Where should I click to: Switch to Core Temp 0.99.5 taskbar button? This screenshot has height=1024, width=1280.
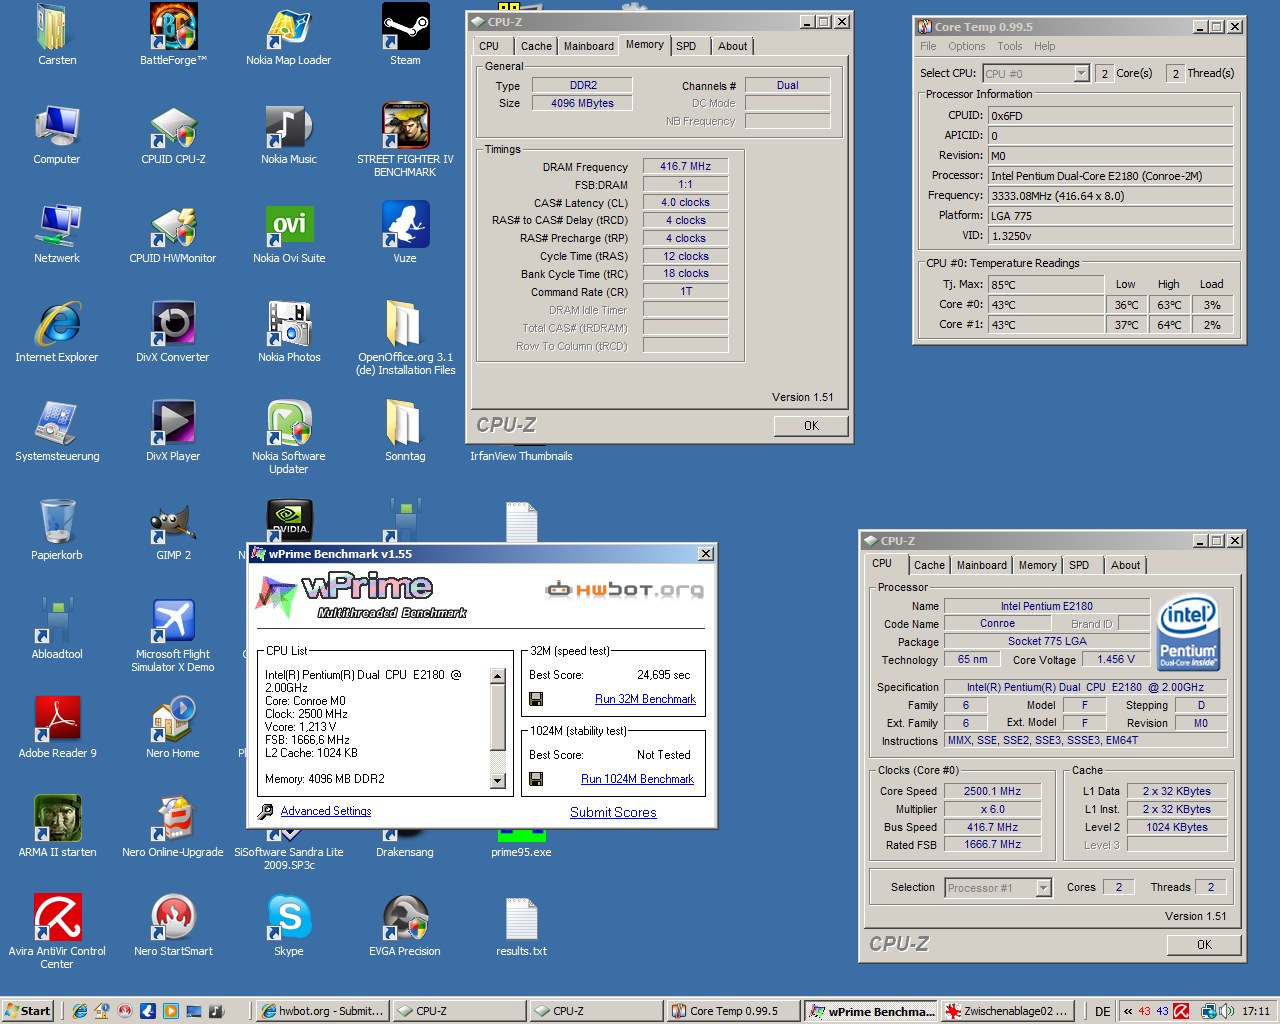(x=733, y=1011)
